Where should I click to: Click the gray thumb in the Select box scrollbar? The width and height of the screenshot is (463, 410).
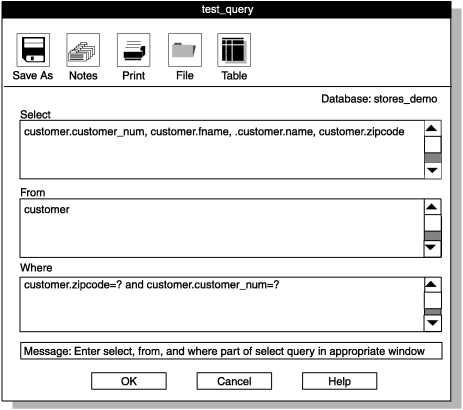click(432, 158)
